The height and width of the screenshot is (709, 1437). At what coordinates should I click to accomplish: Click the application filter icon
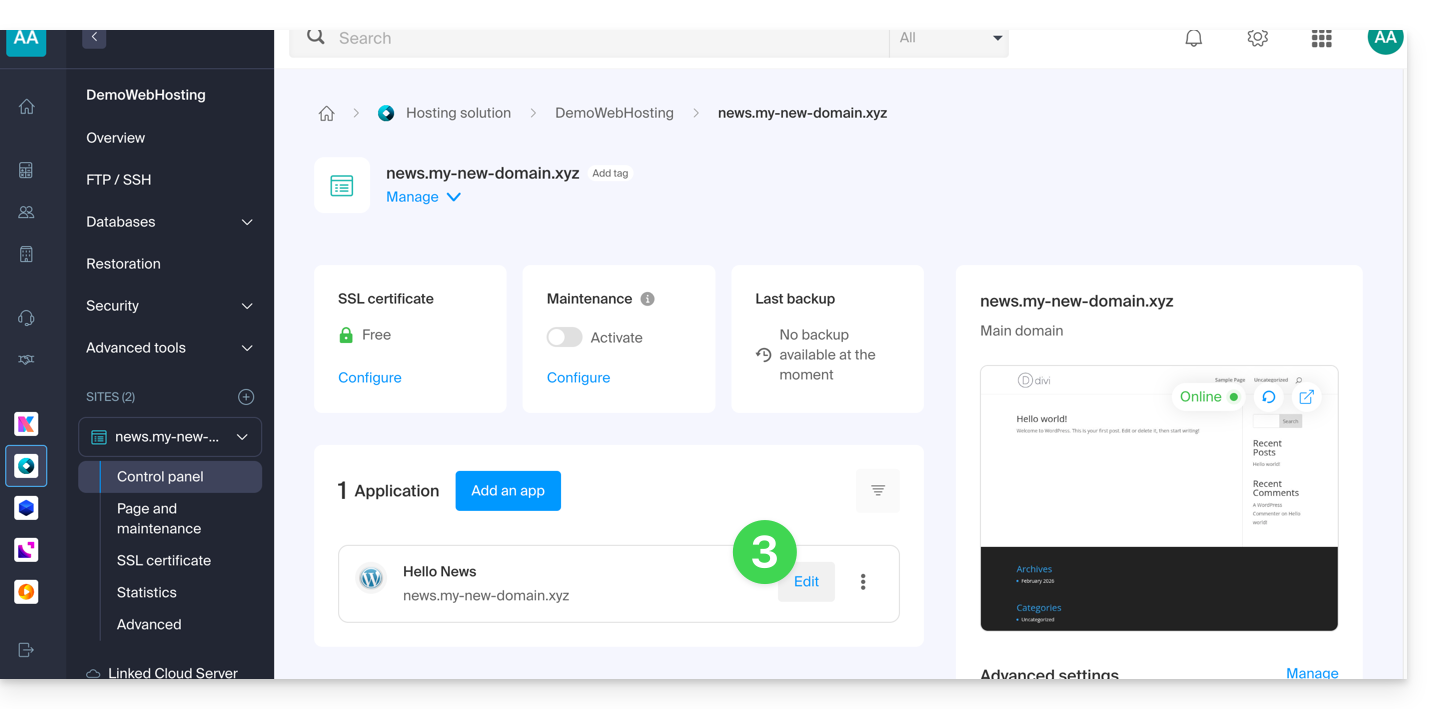877,490
